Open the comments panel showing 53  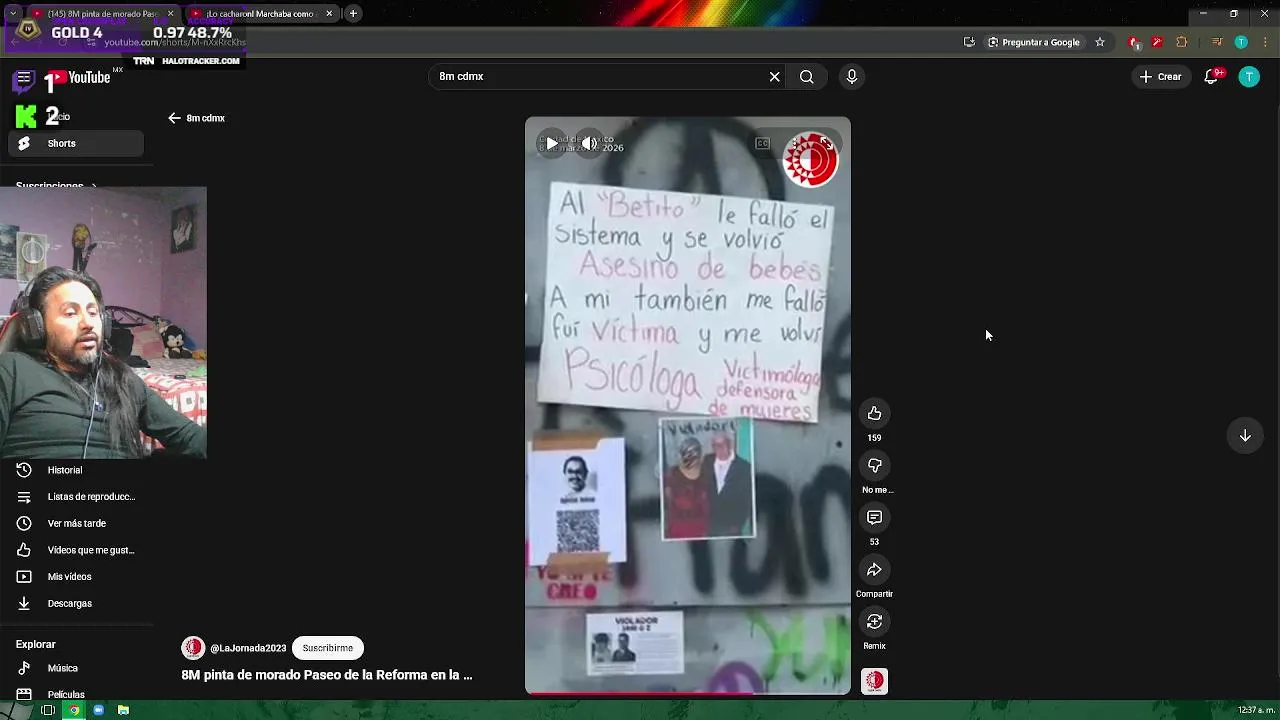tap(874, 518)
